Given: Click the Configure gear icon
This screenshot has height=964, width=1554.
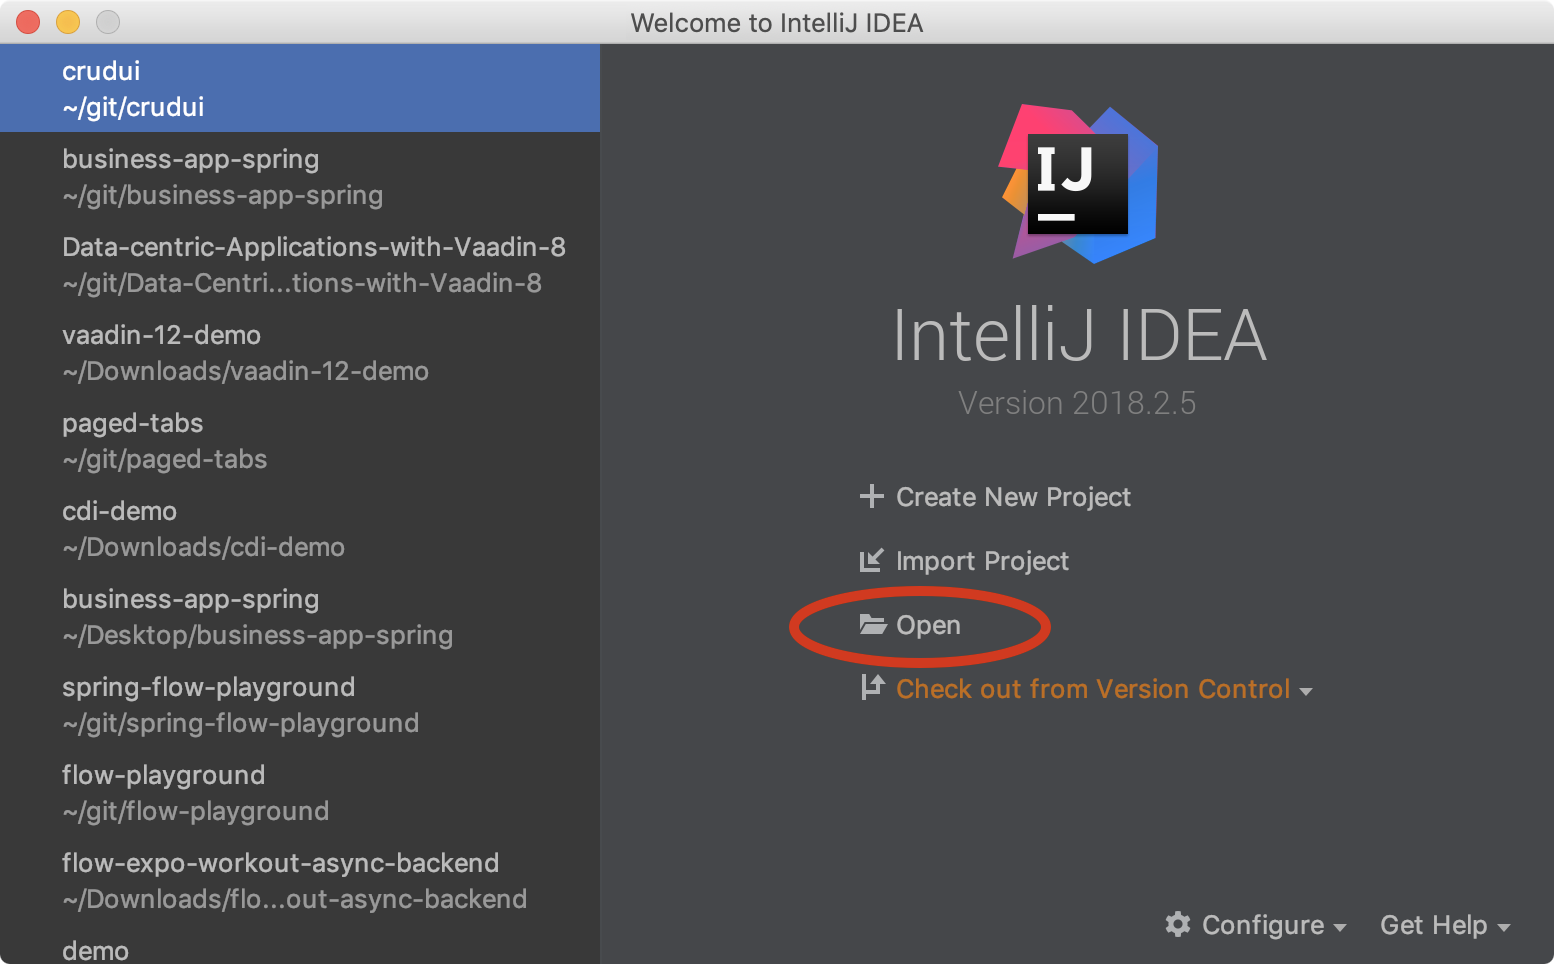Looking at the screenshot, I should coord(1178,924).
